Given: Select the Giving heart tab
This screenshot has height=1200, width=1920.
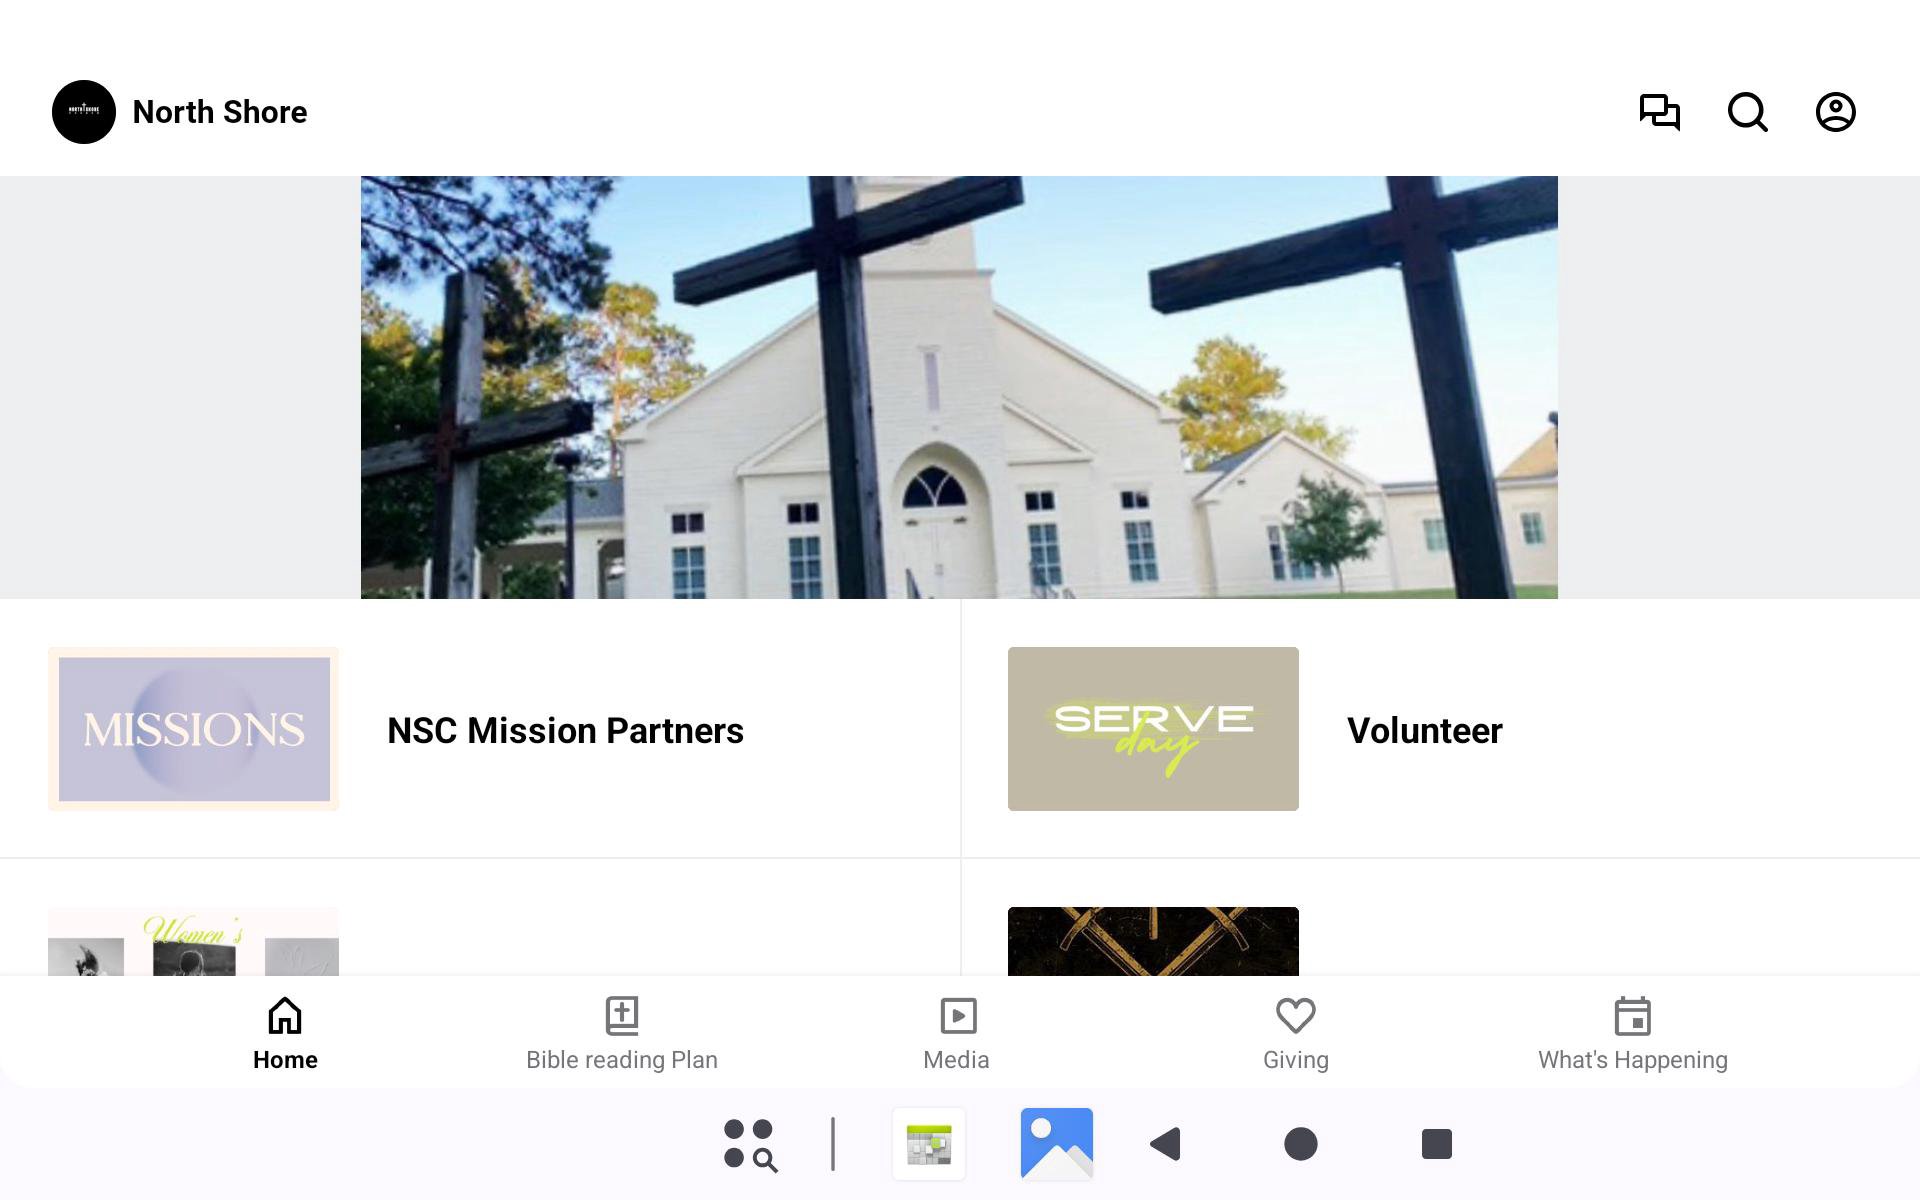Looking at the screenshot, I should 1295,1033.
